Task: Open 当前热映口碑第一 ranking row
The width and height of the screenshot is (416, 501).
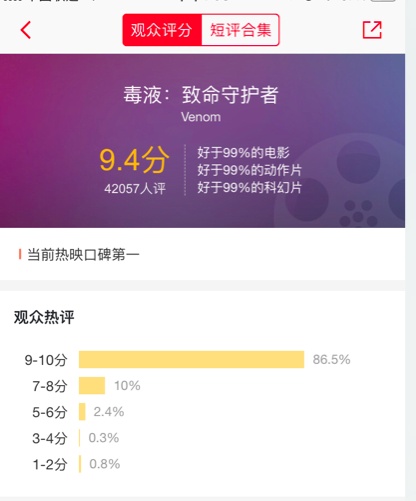Action: [202, 255]
